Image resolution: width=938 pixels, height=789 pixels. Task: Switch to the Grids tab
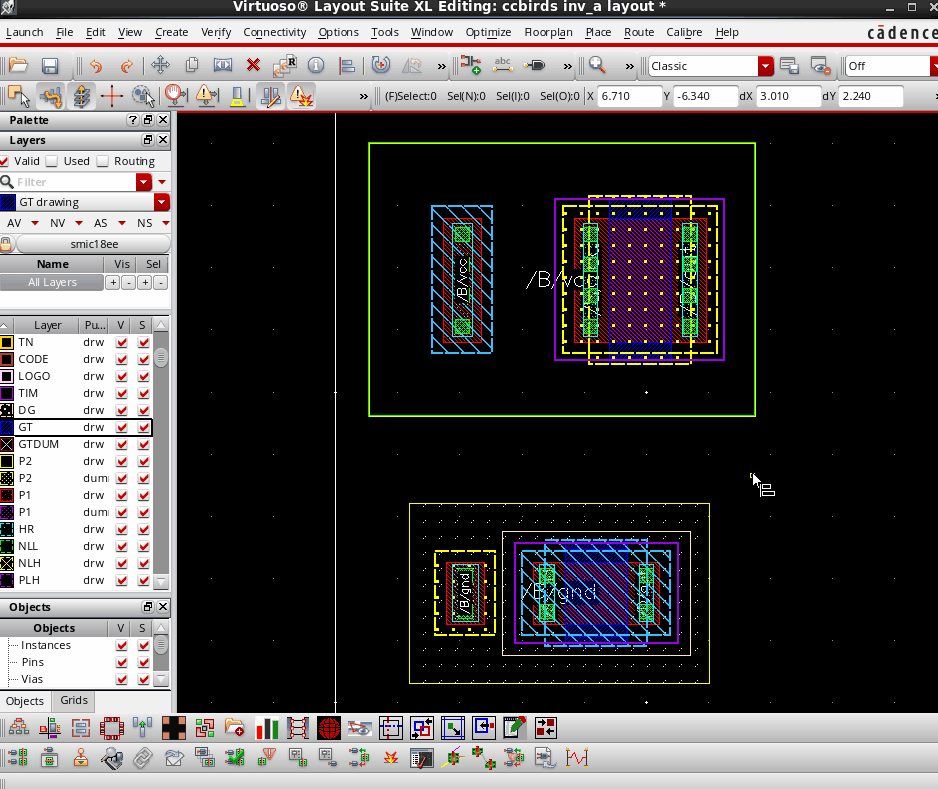click(73, 701)
